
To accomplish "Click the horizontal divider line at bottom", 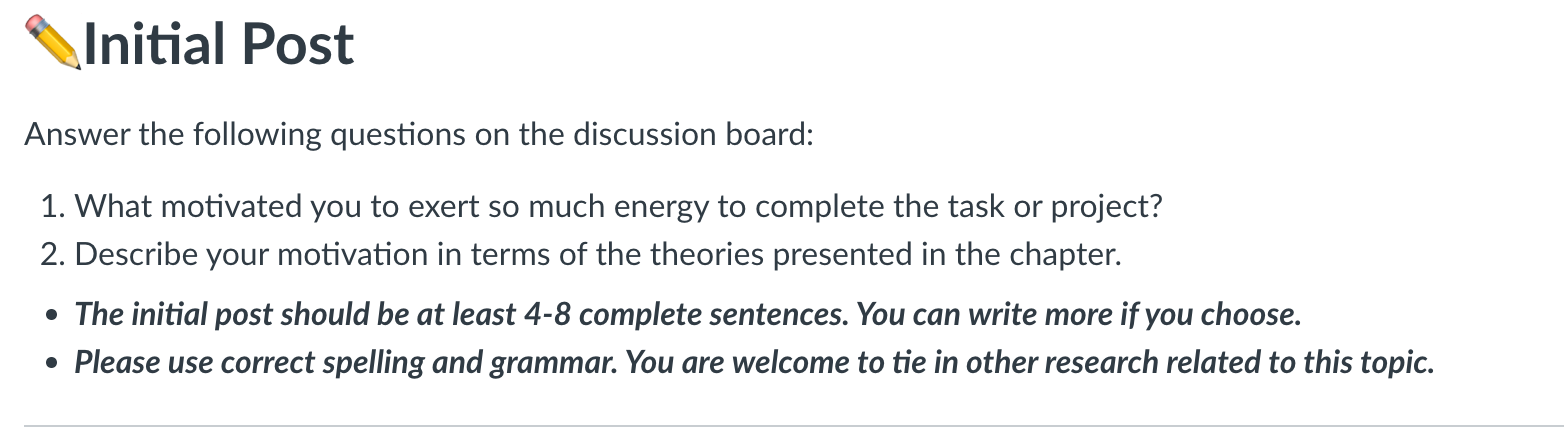I will tap(782, 427).
